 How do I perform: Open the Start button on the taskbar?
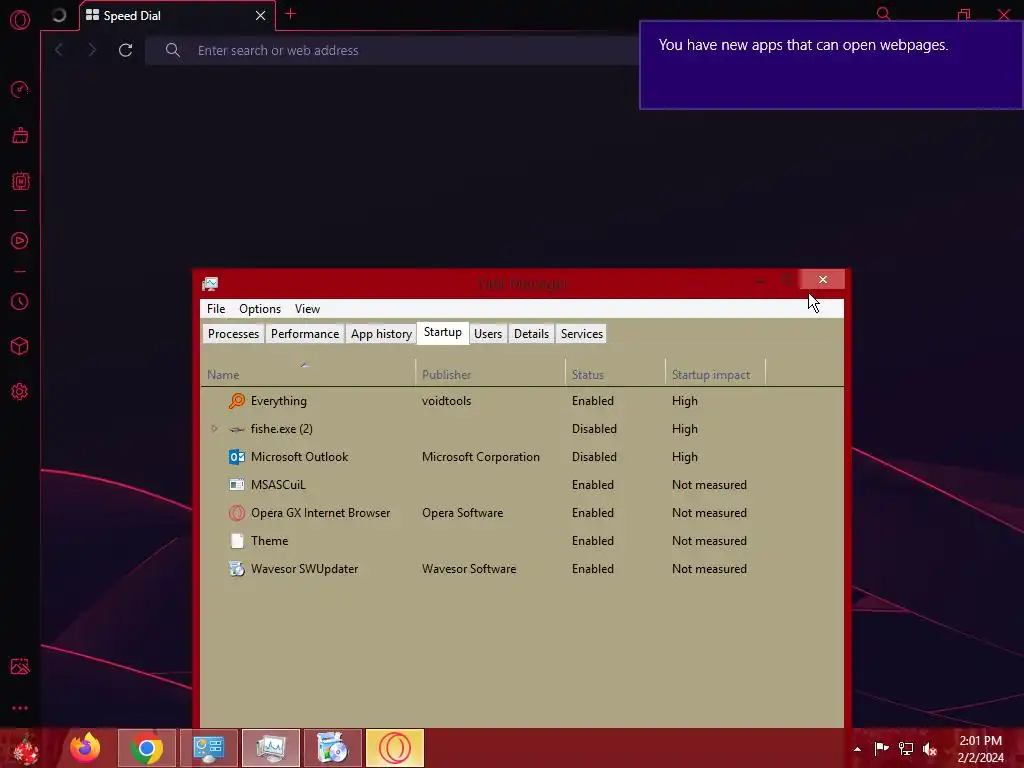click(x=25, y=748)
